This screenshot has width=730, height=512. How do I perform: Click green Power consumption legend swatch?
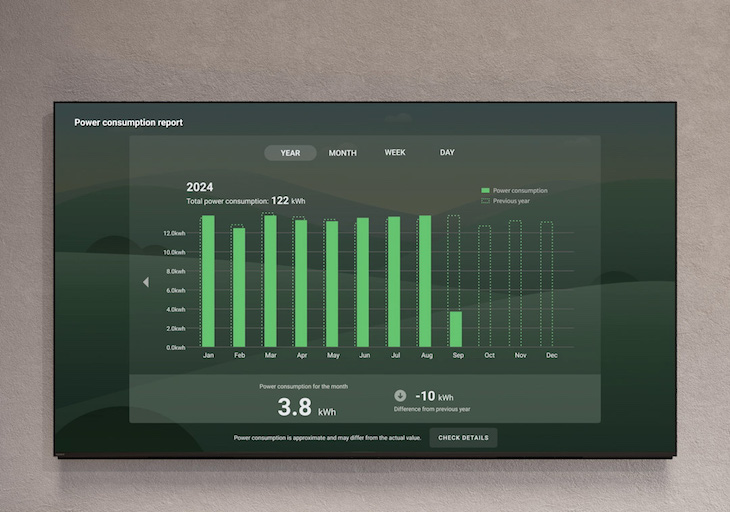click(485, 190)
